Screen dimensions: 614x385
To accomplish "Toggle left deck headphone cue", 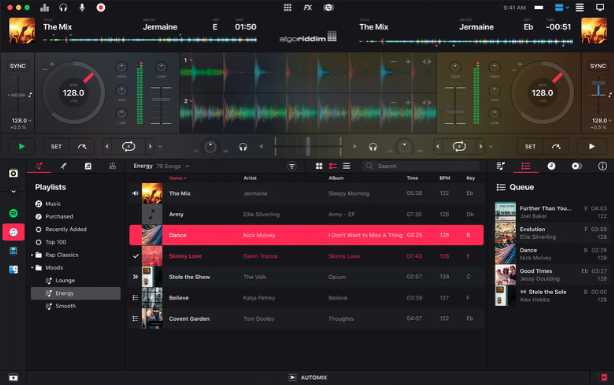I will coord(243,147).
